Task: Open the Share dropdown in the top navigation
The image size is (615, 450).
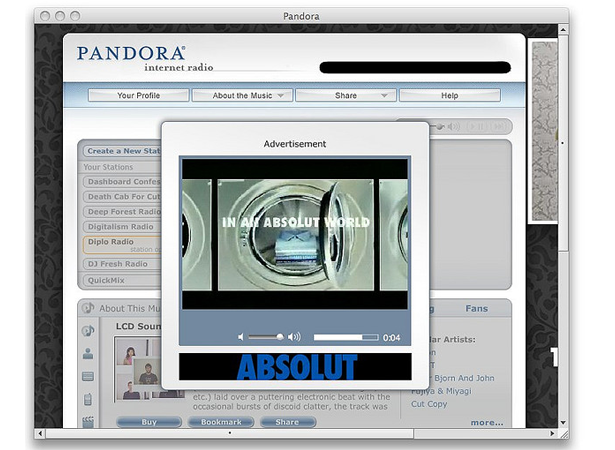Action: 346,95
